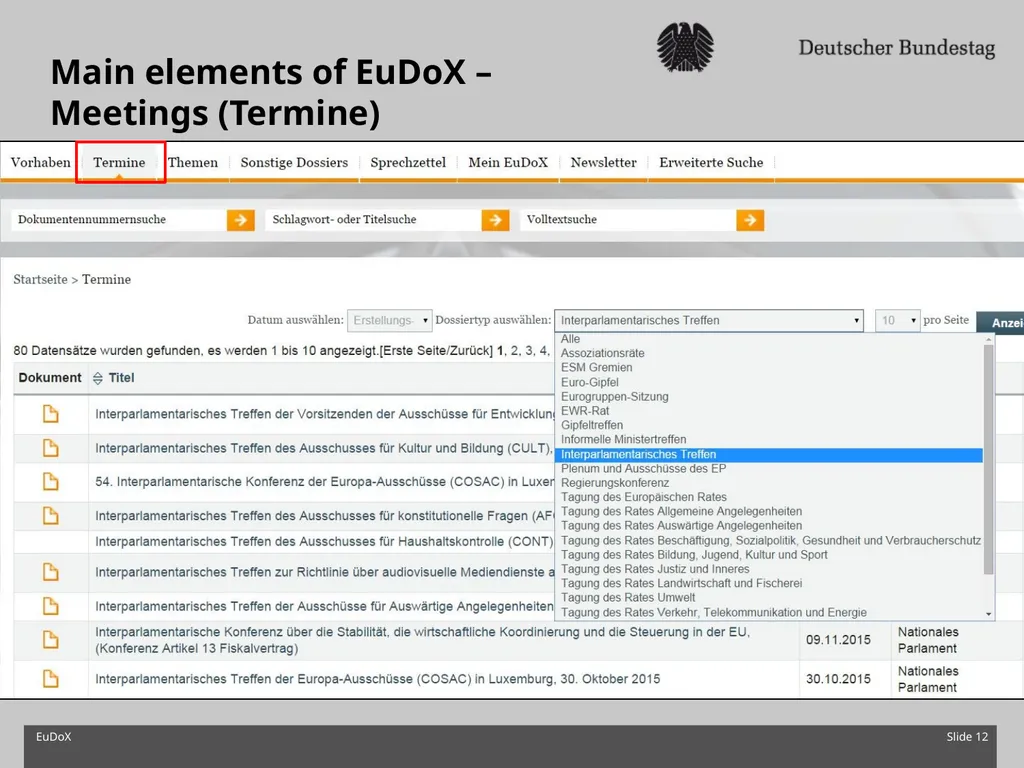The width and height of the screenshot is (1024, 768).
Task: Open the Sprechzettel tab
Action: coord(408,162)
